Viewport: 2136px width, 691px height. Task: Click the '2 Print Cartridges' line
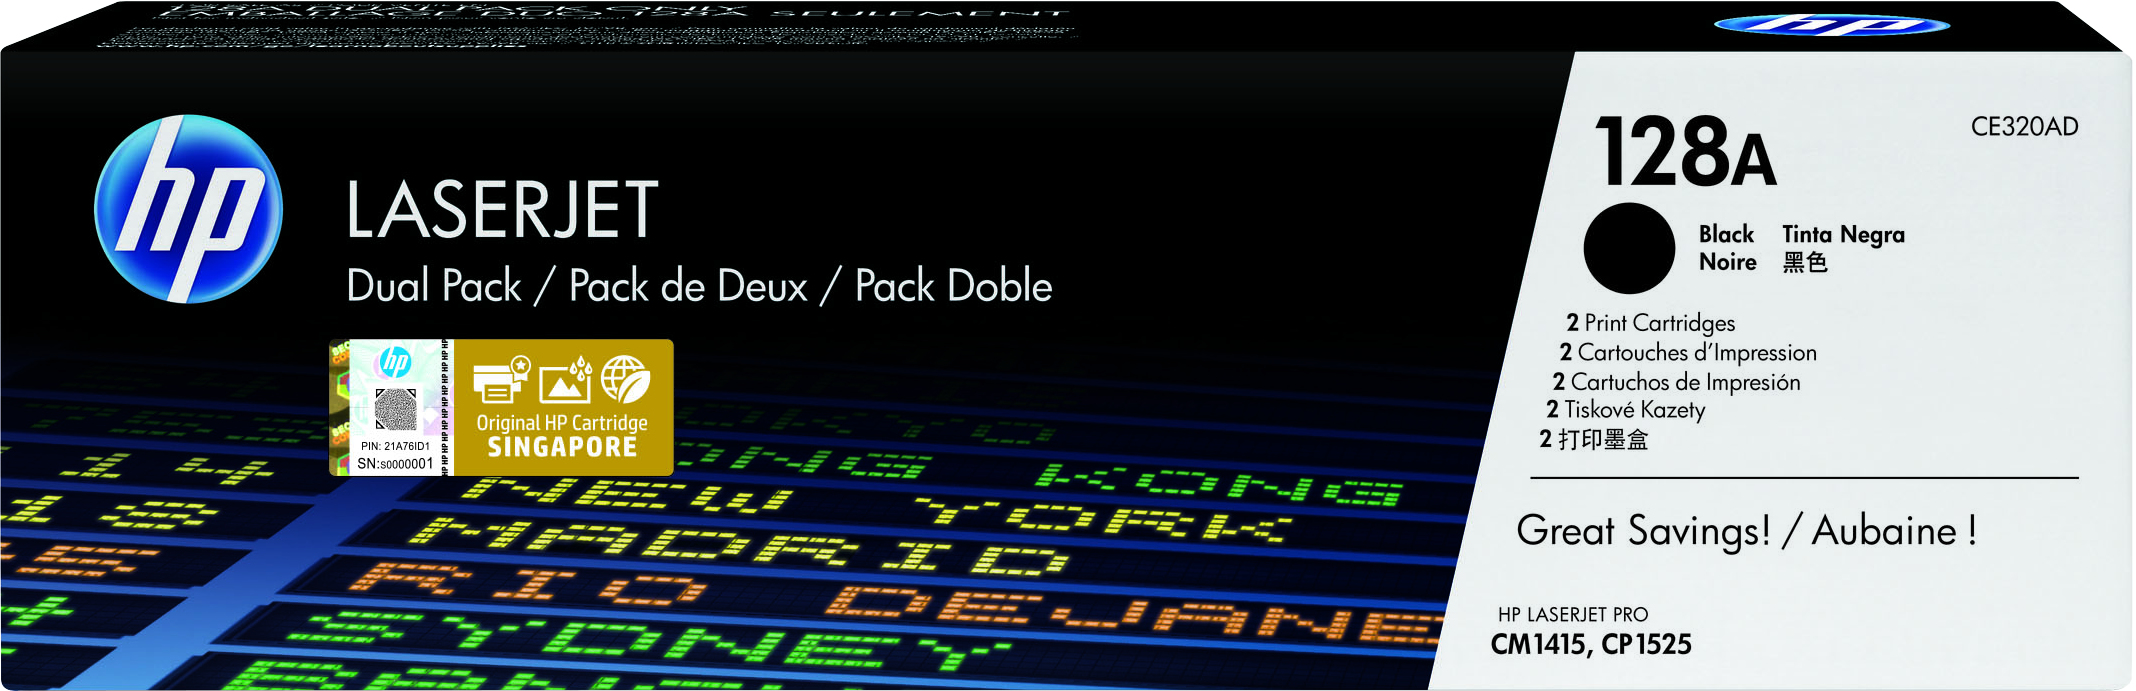[1650, 323]
